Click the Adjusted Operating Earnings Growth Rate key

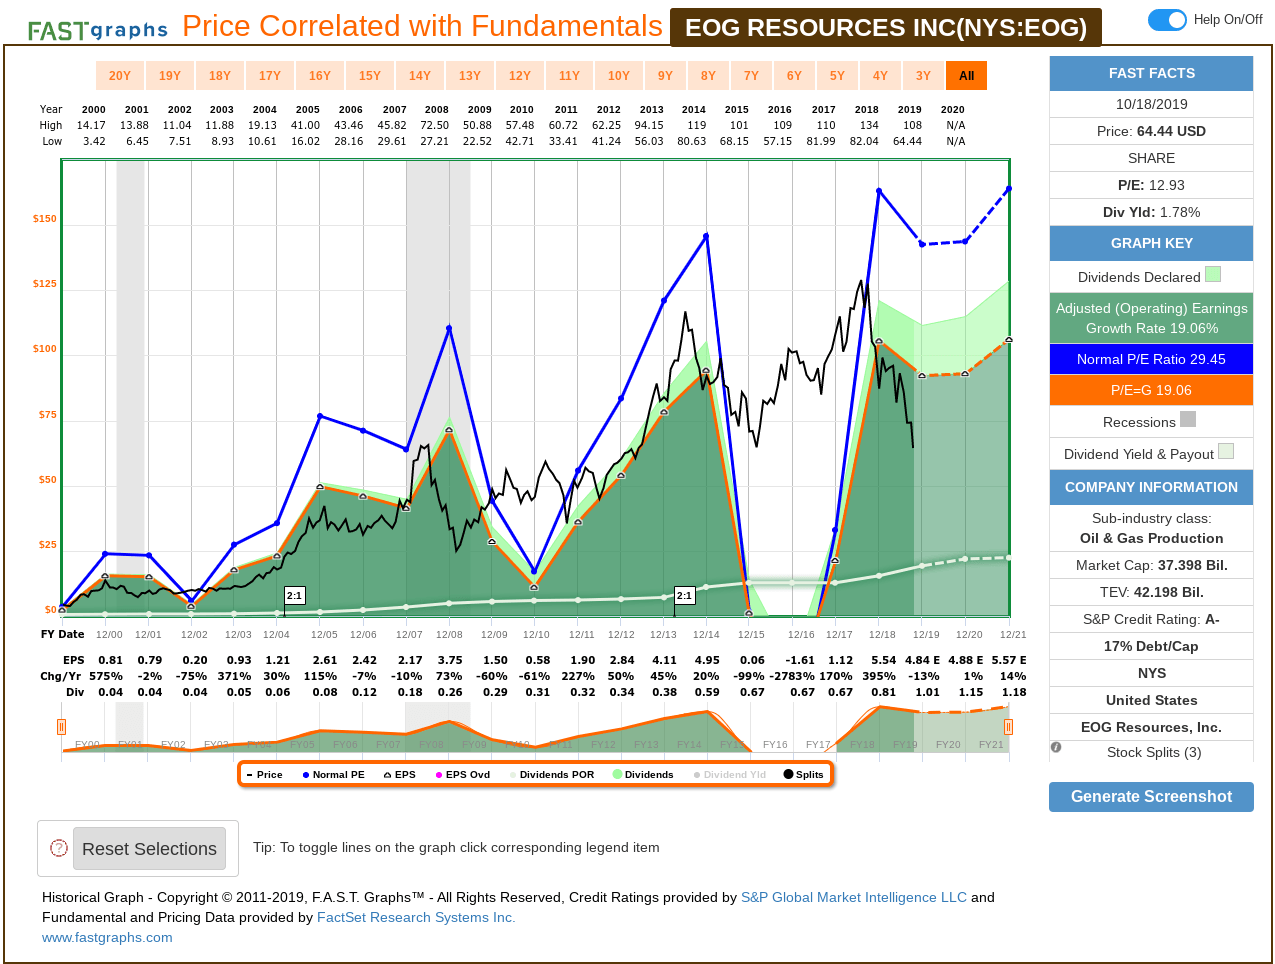1151,318
